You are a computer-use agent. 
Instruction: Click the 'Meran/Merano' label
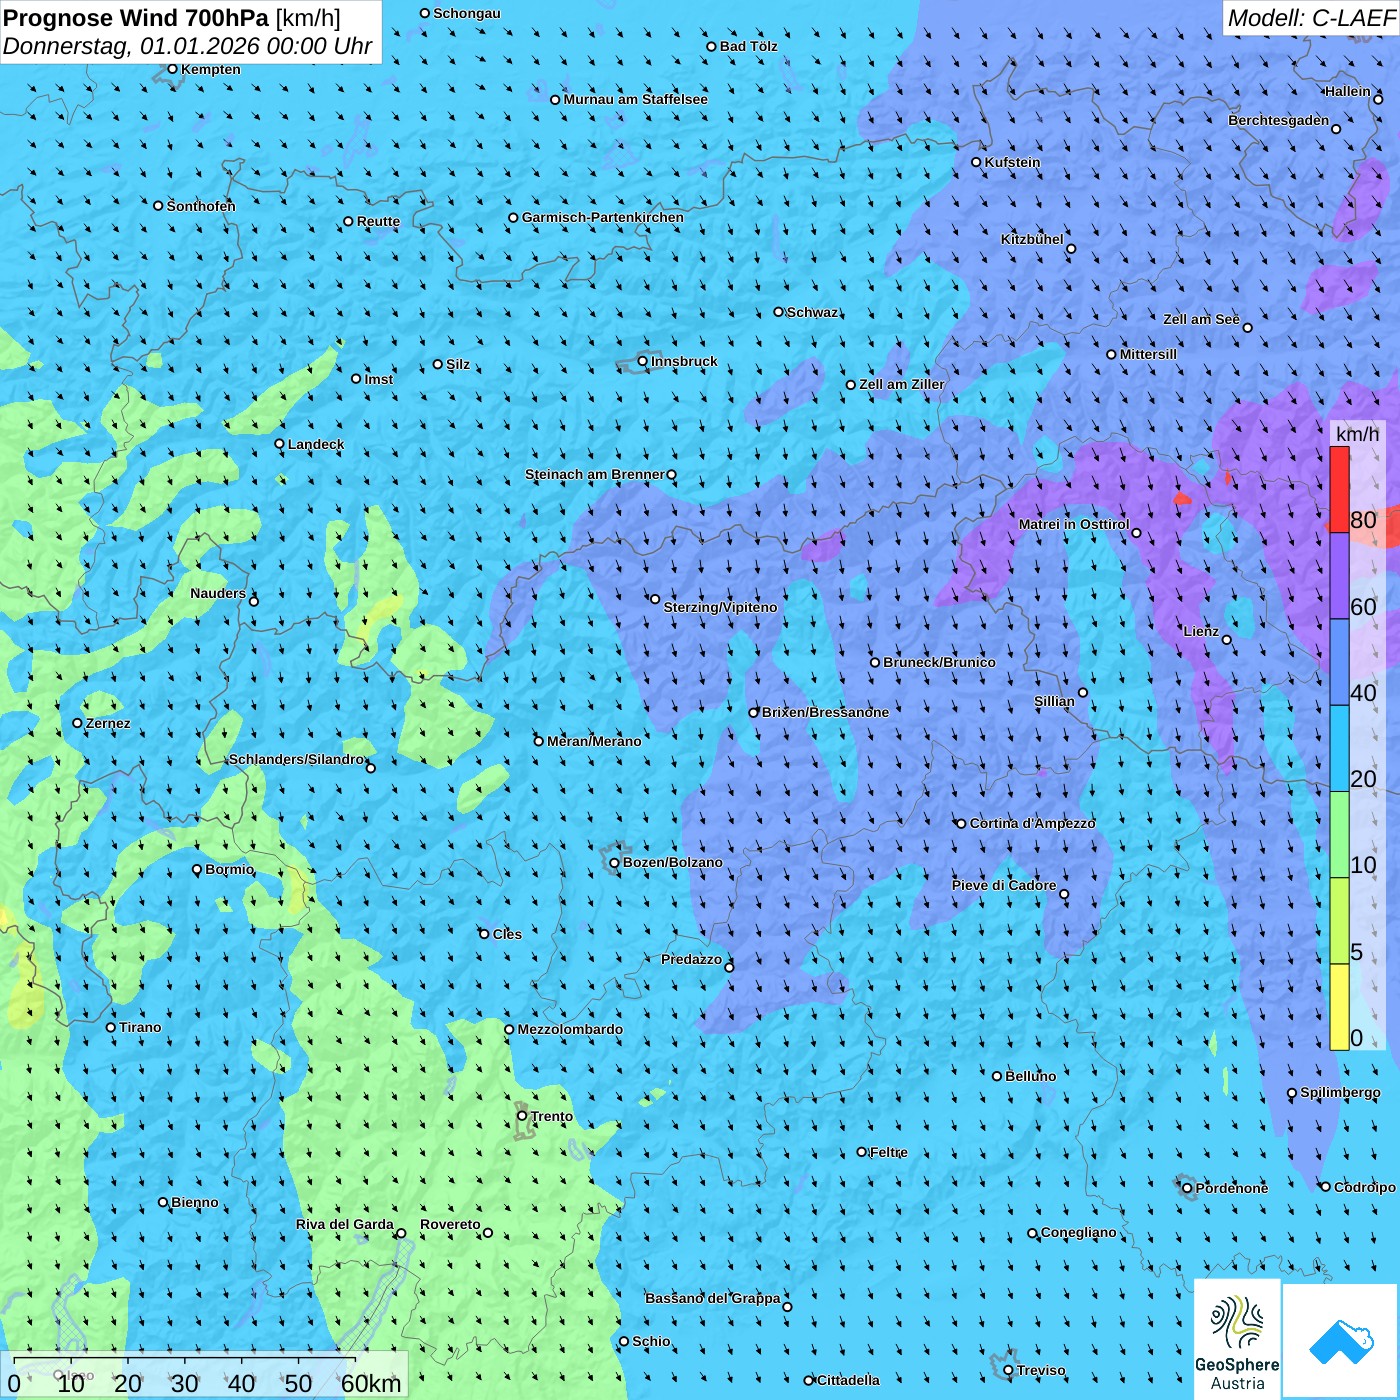tap(594, 741)
